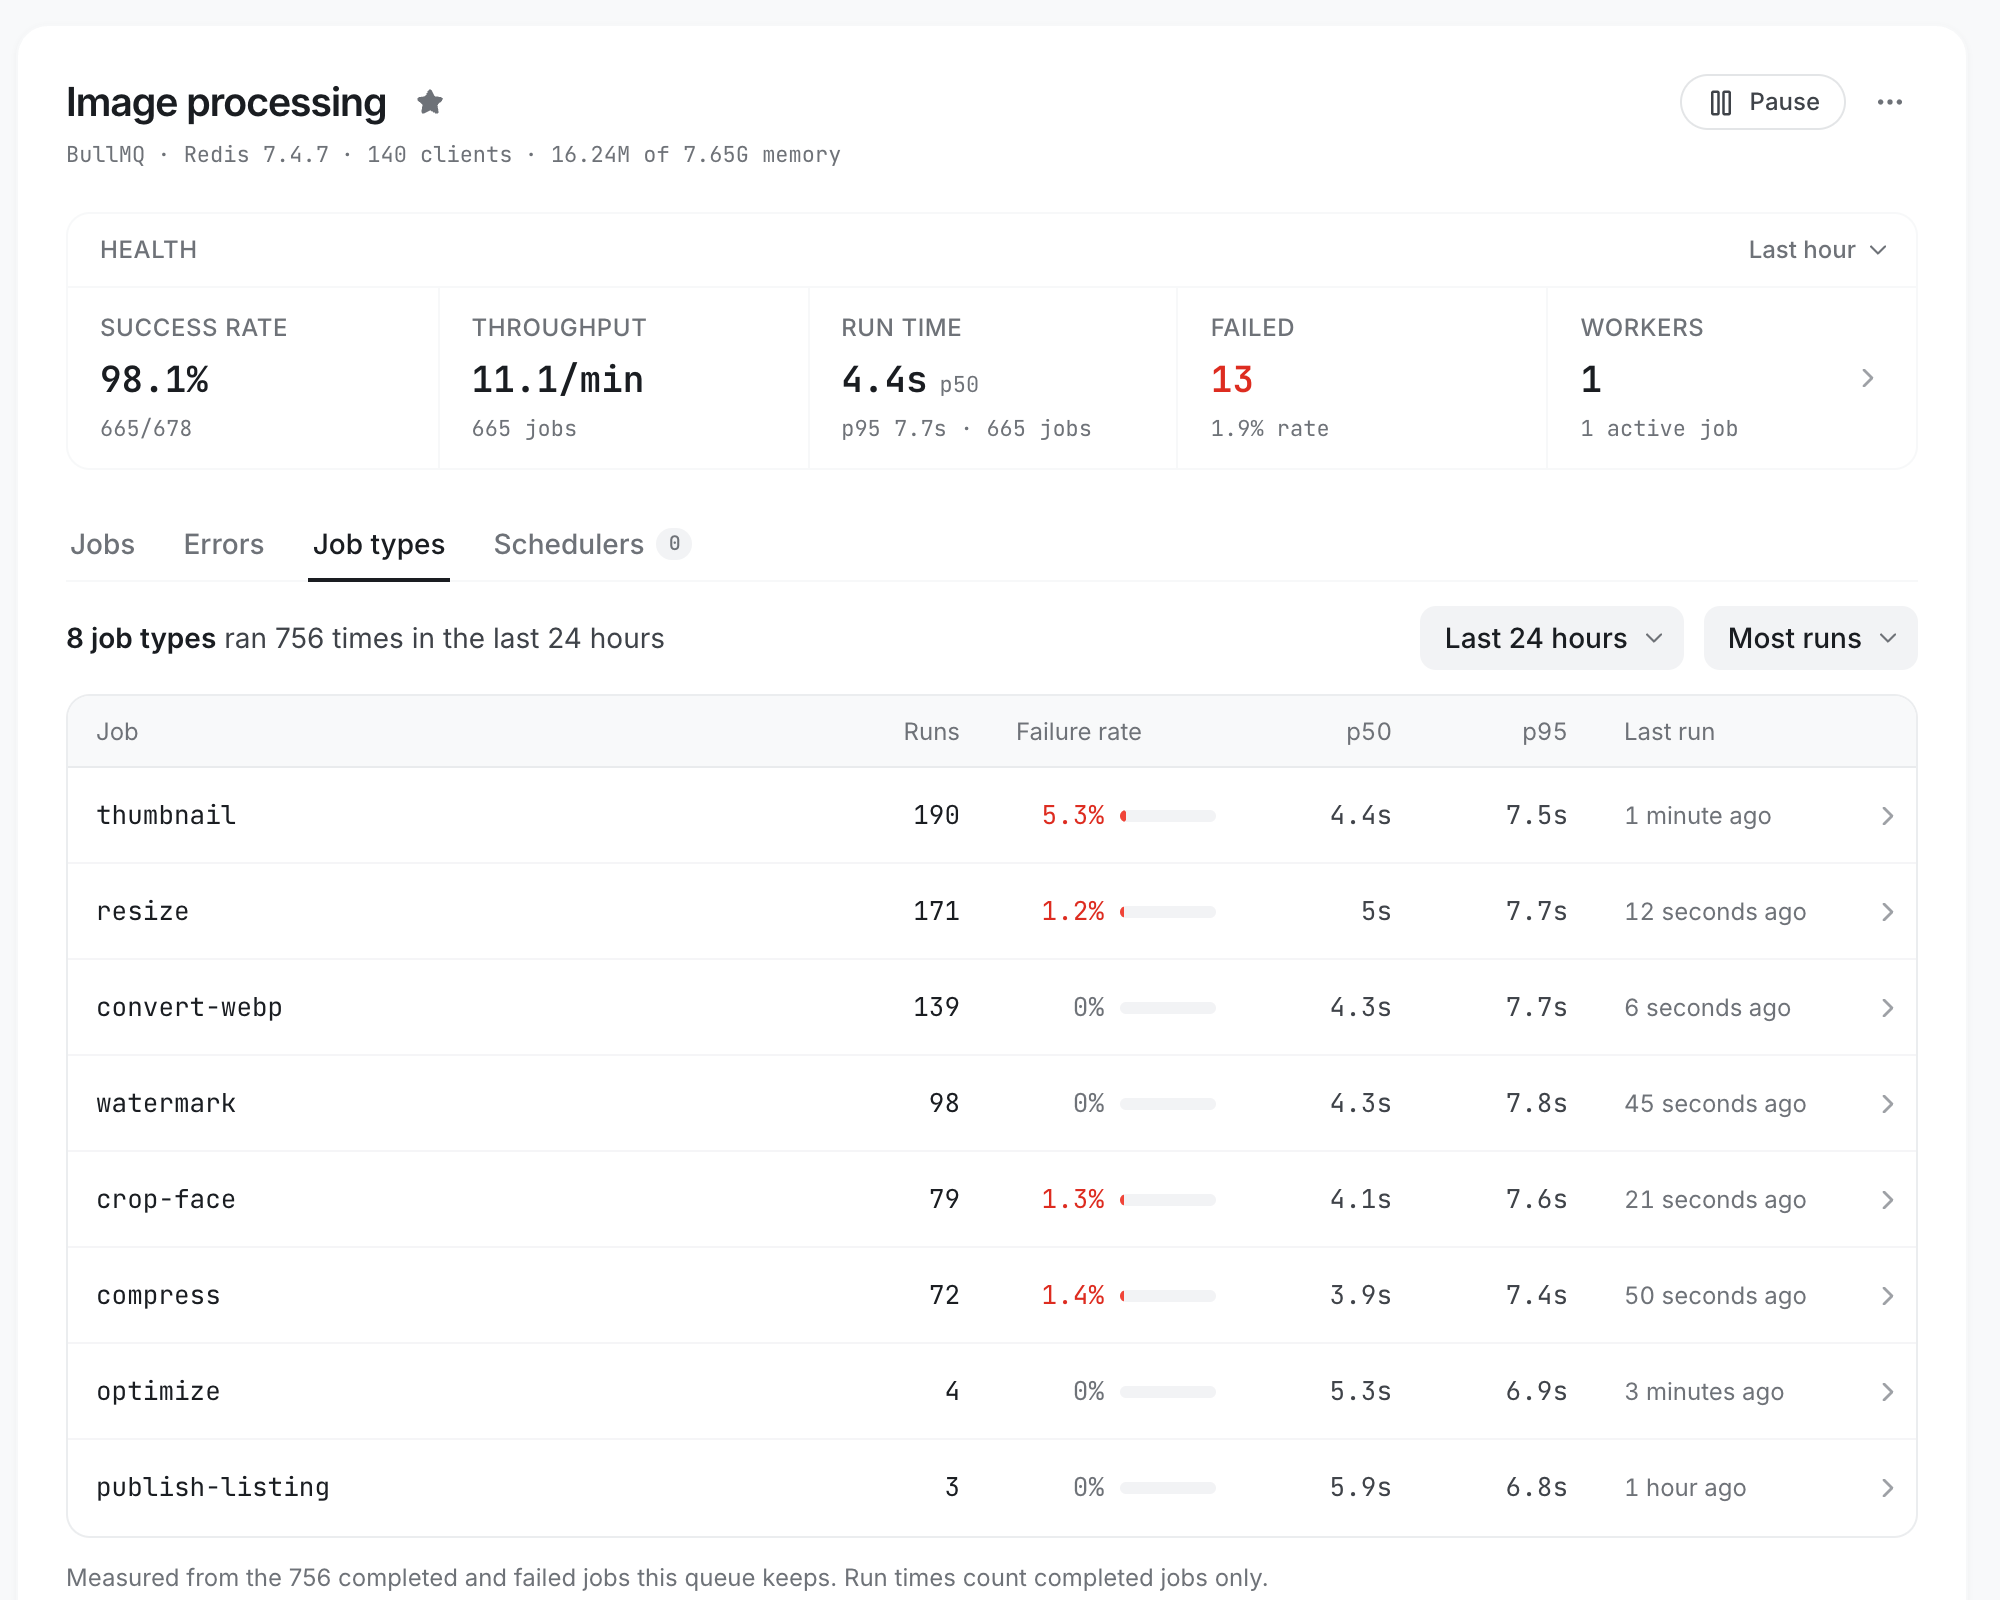Star the Image processing queue as favorite

pos(430,102)
